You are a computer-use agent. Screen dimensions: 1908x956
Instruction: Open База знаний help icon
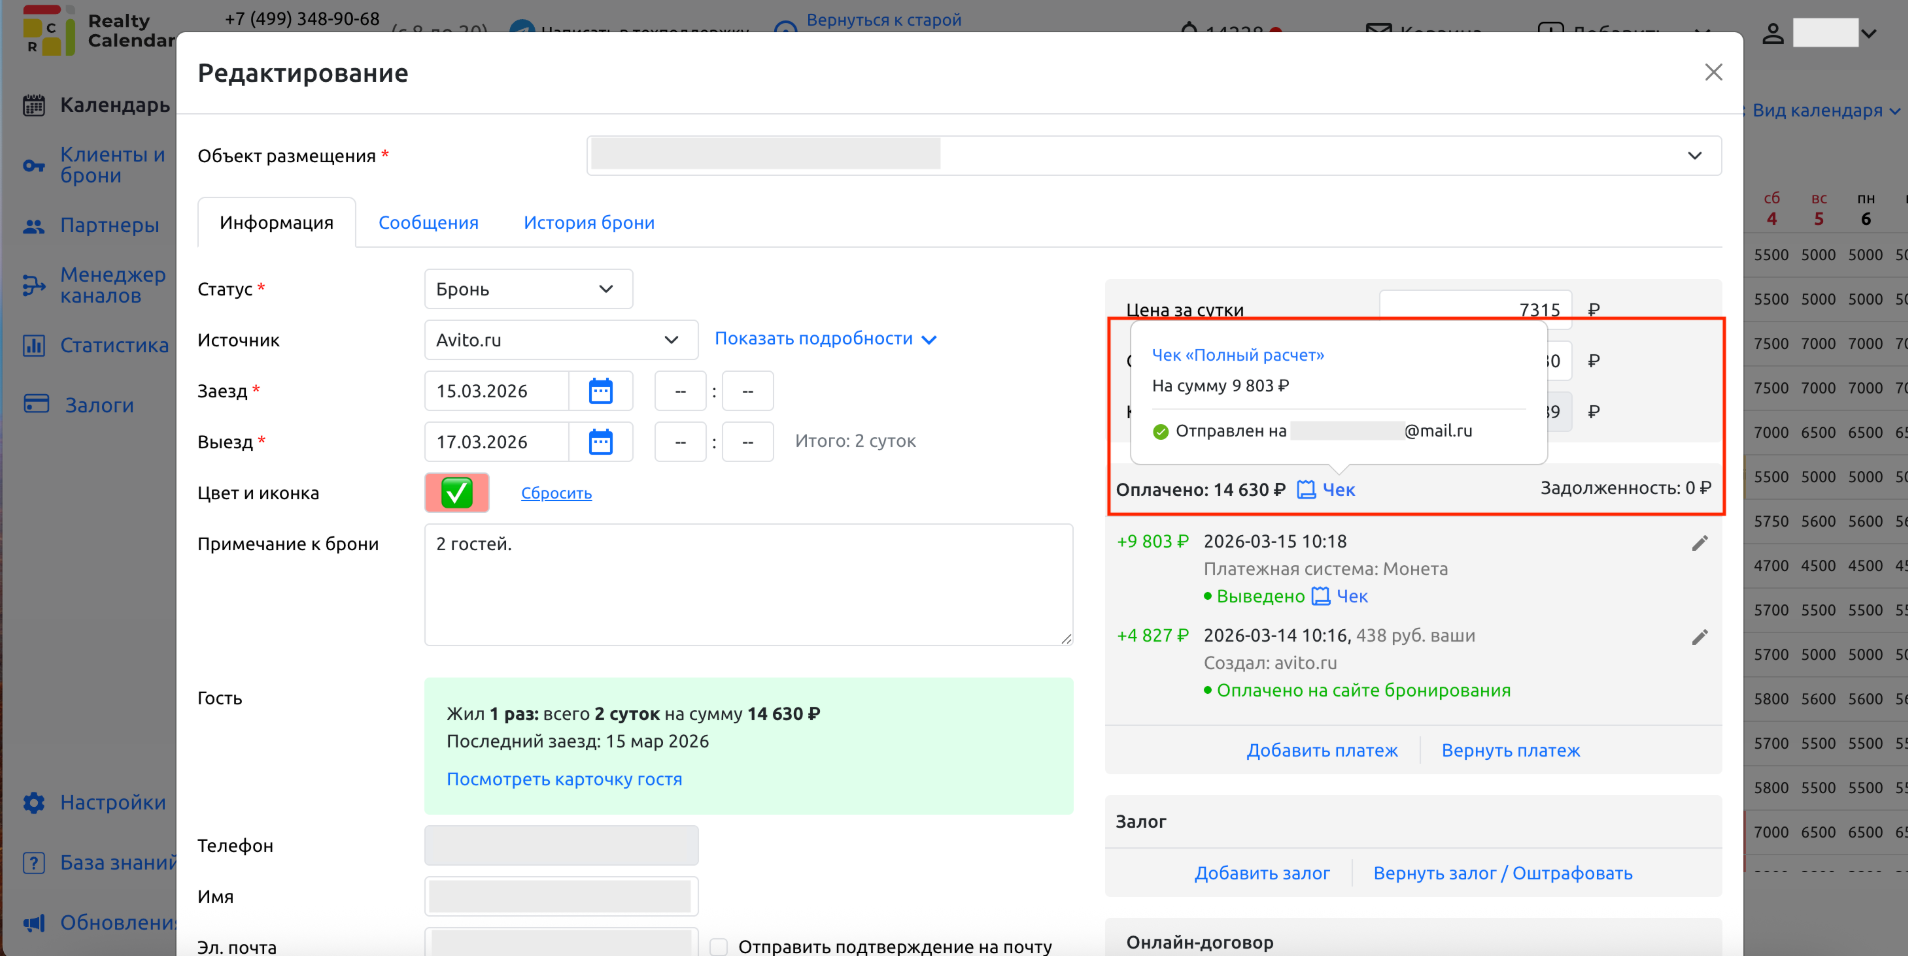(34, 863)
